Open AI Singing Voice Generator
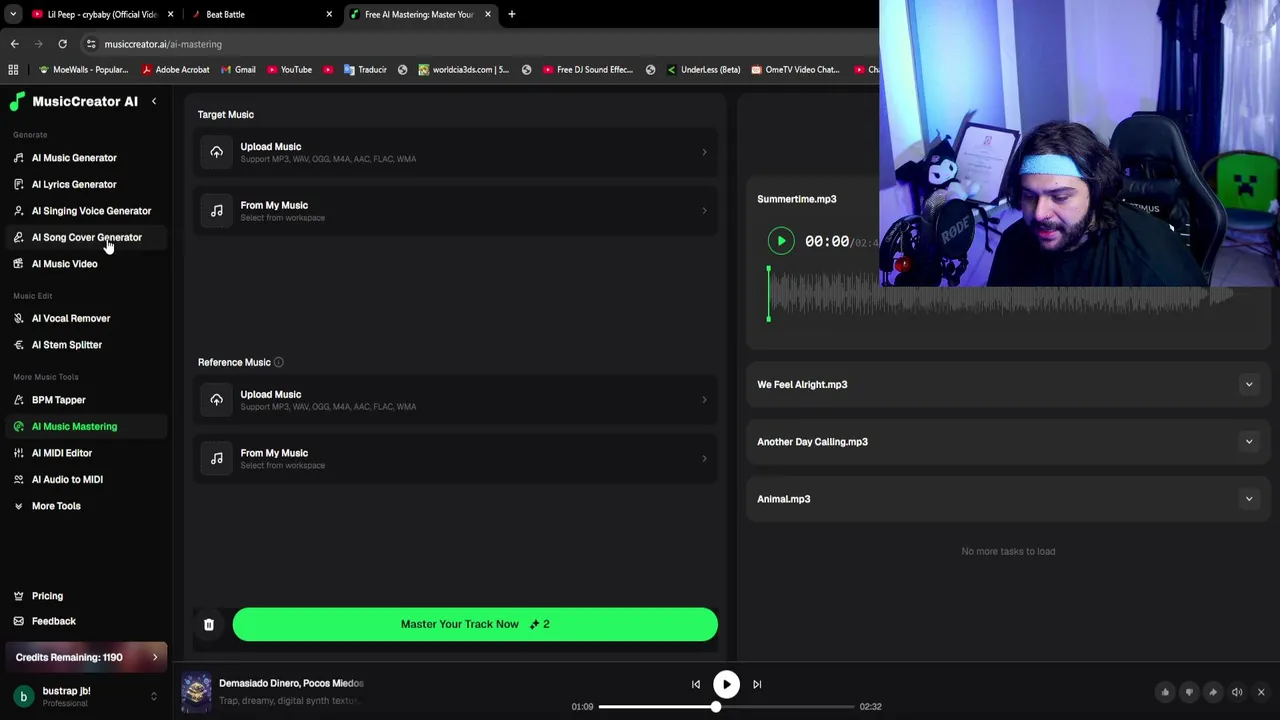The width and height of the screenshot is (1280, 720). tap(91, 211)
